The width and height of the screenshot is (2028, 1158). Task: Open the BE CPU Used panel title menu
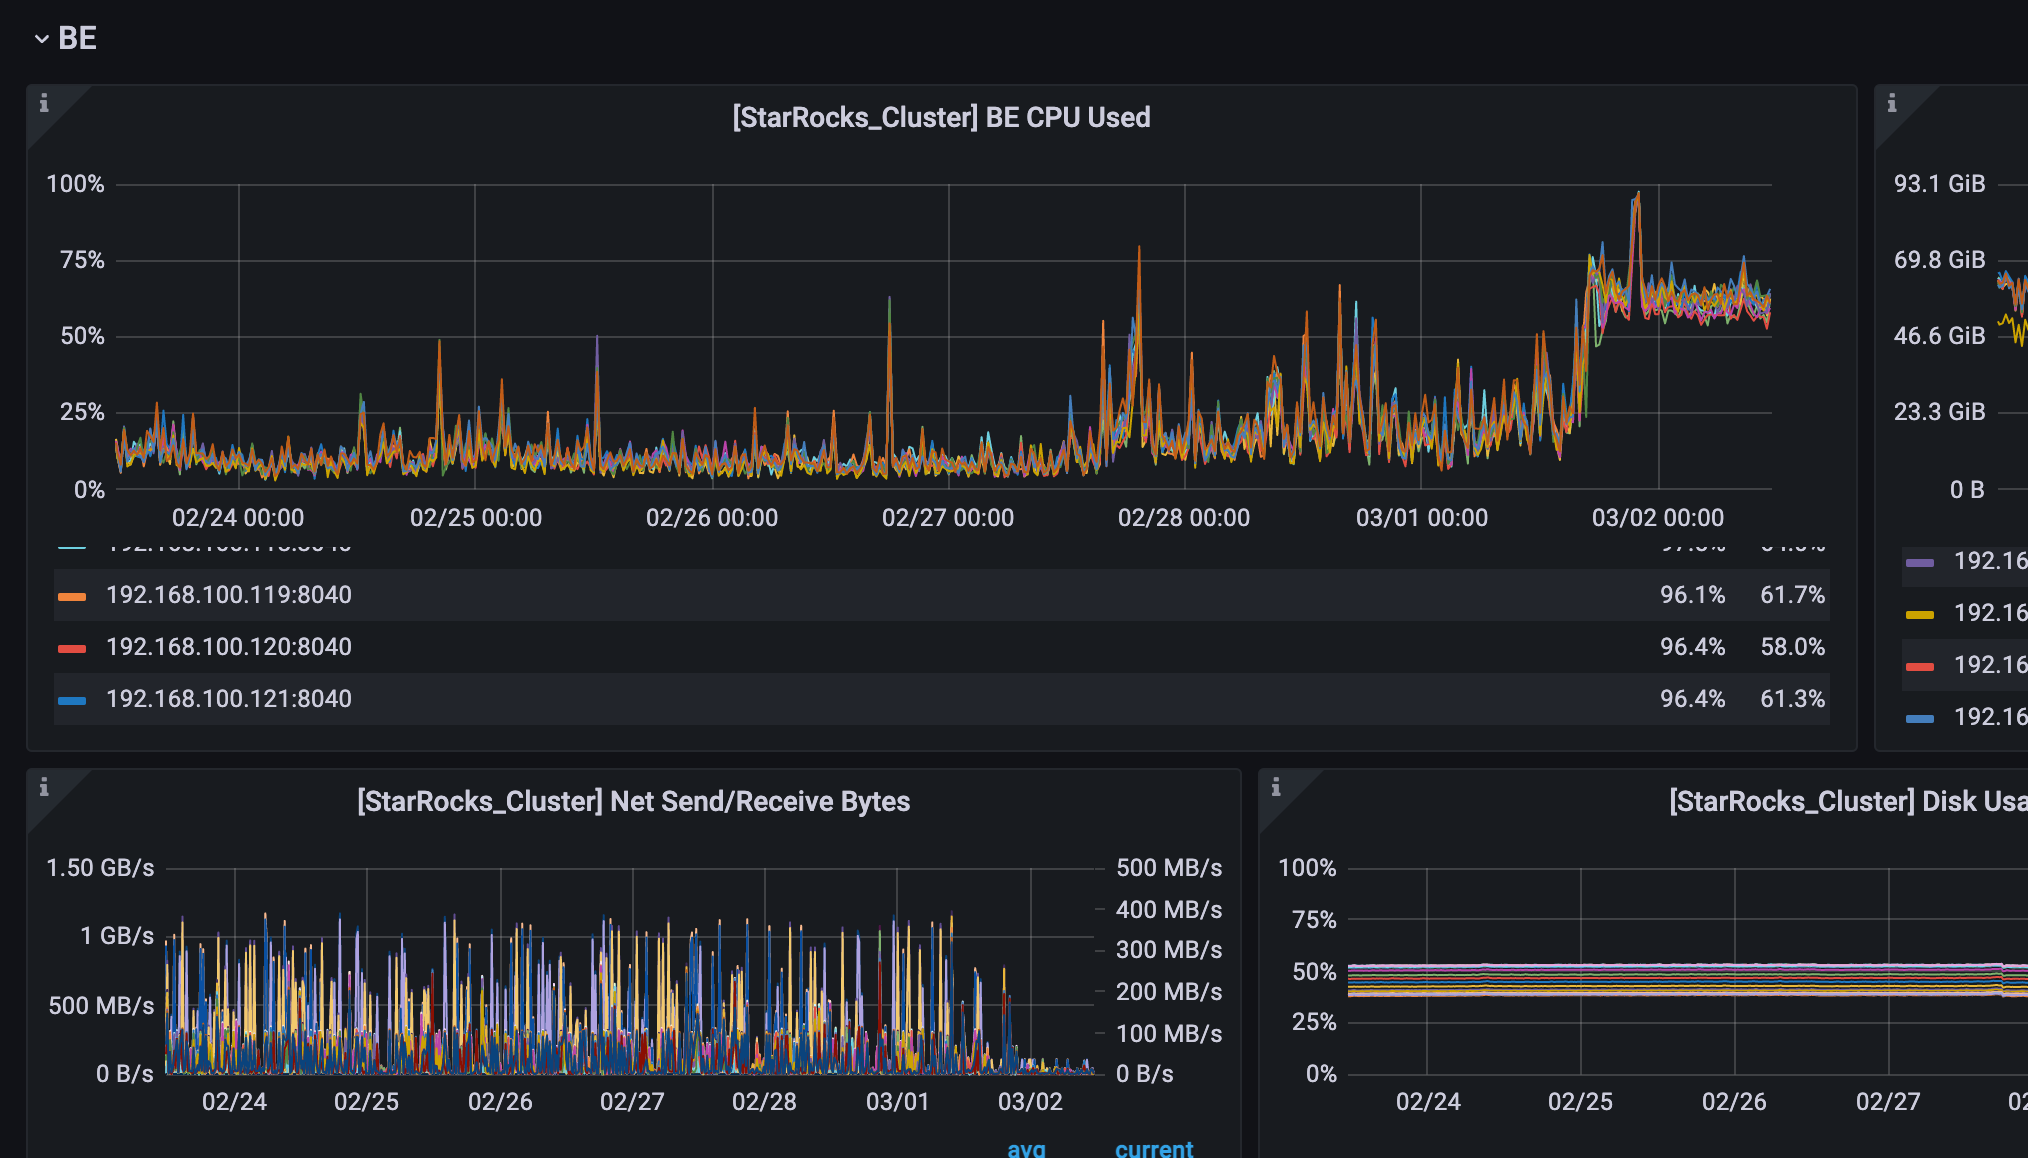pyautogui.click(x=941, y=117)
